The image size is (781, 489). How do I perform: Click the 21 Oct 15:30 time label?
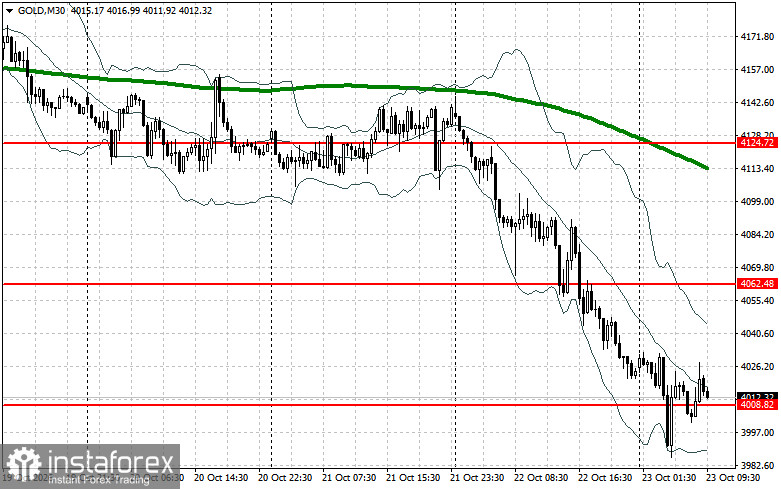coord(412,478)
